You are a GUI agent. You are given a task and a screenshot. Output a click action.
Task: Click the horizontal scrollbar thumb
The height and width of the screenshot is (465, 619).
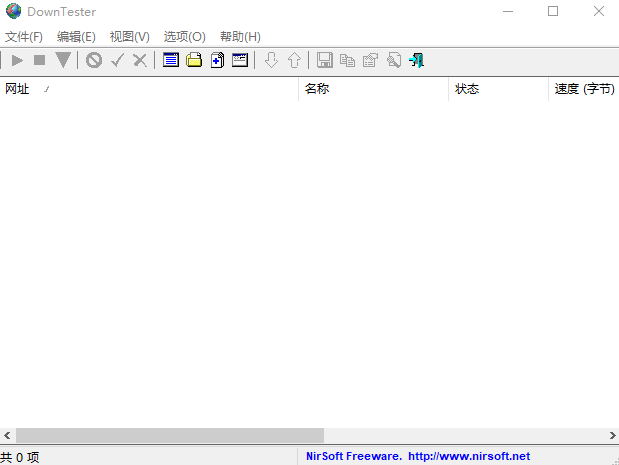pyautogui.click(x=170, y=436)
